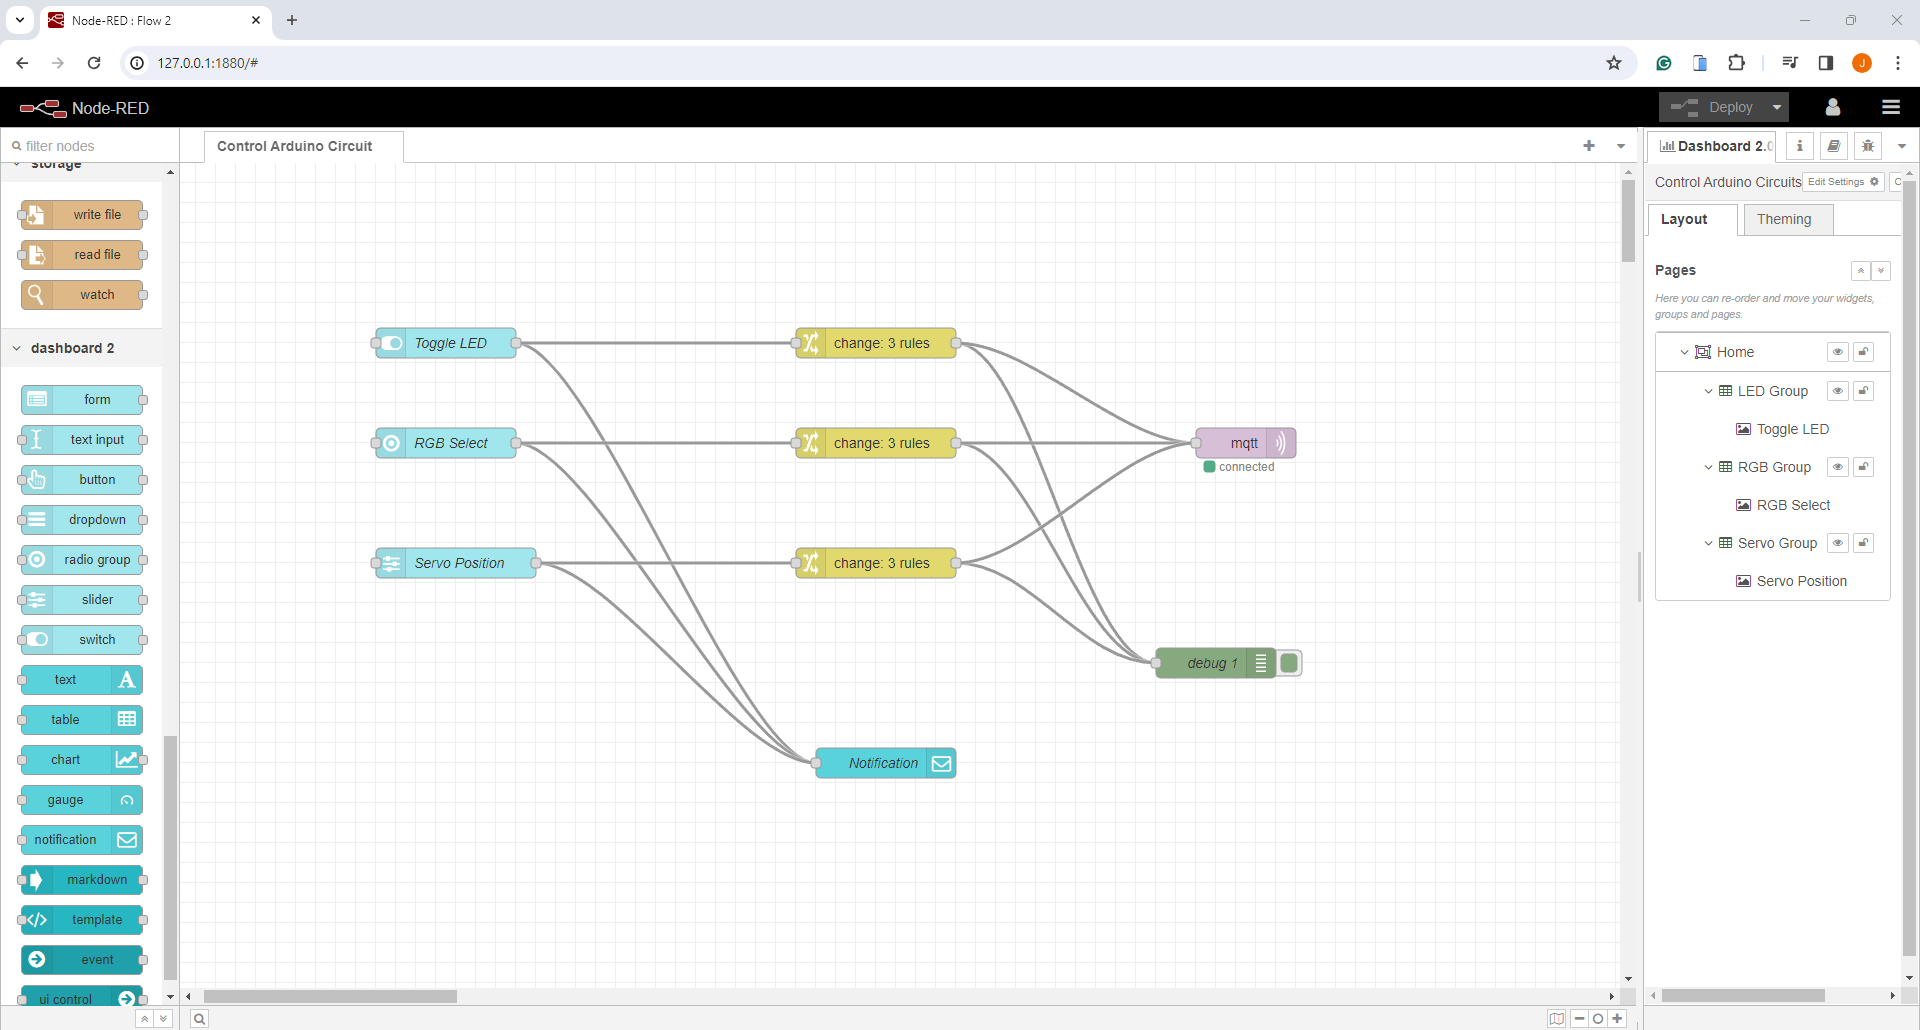
Task: Pick the gauge palette node
Action: point(82,800)
